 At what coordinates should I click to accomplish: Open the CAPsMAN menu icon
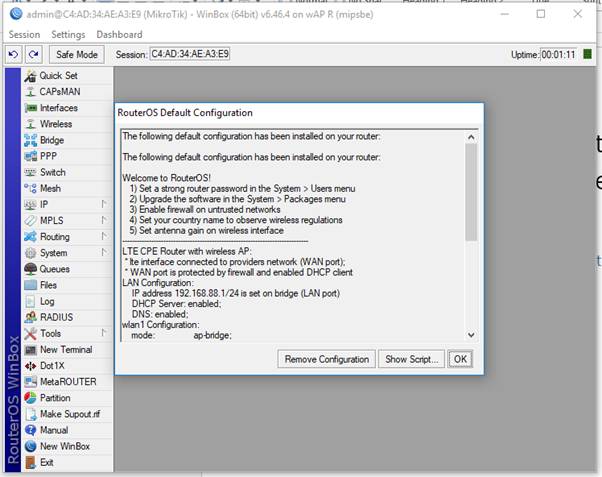[x=30, y=92]
